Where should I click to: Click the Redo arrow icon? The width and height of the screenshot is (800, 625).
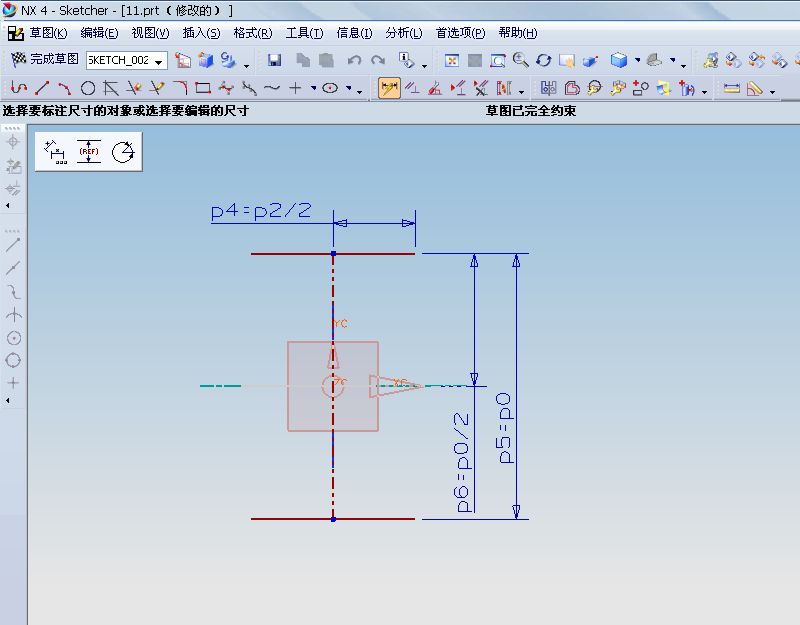click(x=378, y=60)
